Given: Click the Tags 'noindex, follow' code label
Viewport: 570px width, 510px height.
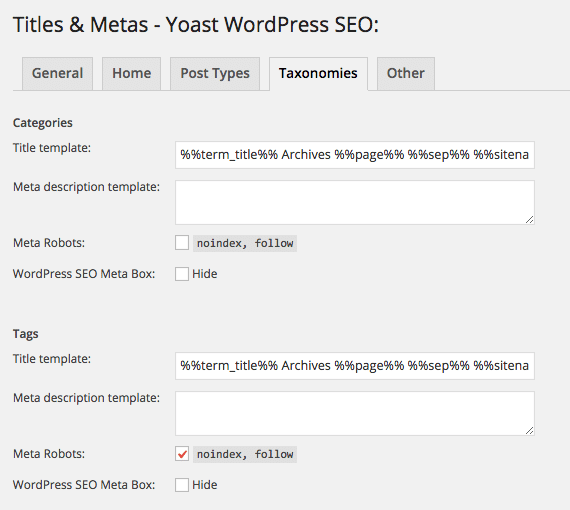Looking at the screenshot, I should [245, 454].
